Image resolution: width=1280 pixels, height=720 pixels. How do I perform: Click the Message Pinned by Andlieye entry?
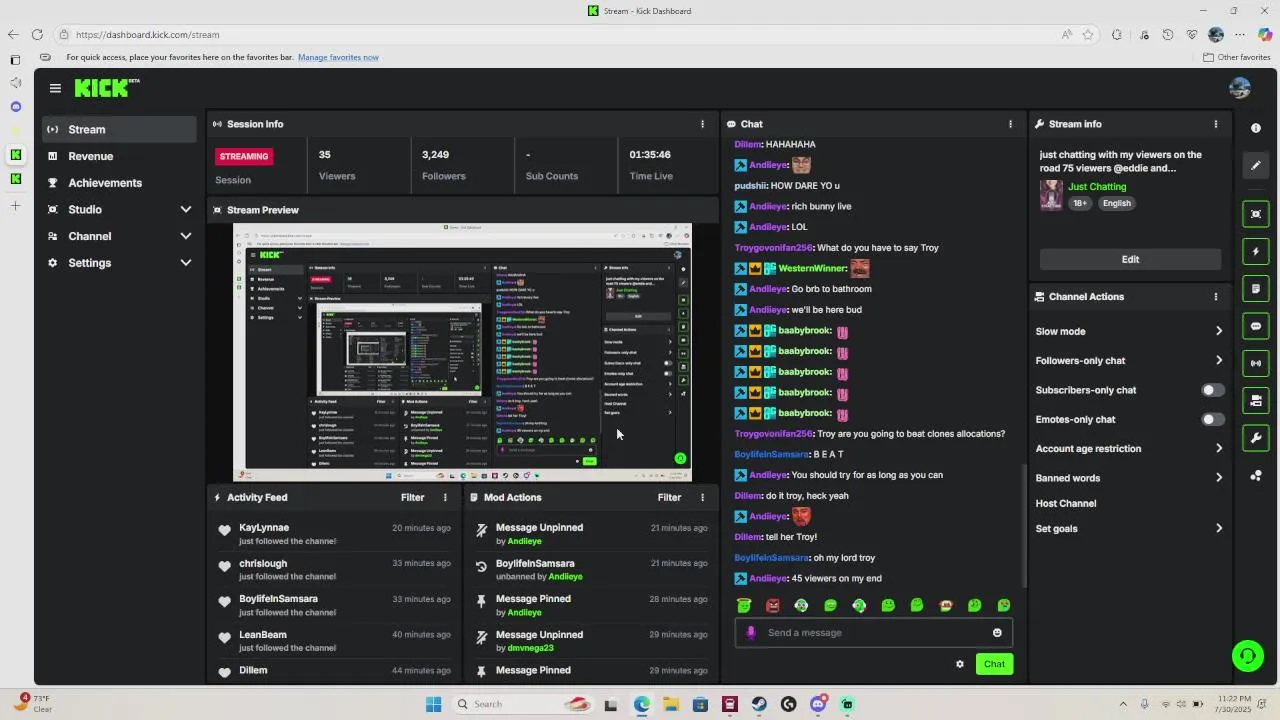coord(590,605)
